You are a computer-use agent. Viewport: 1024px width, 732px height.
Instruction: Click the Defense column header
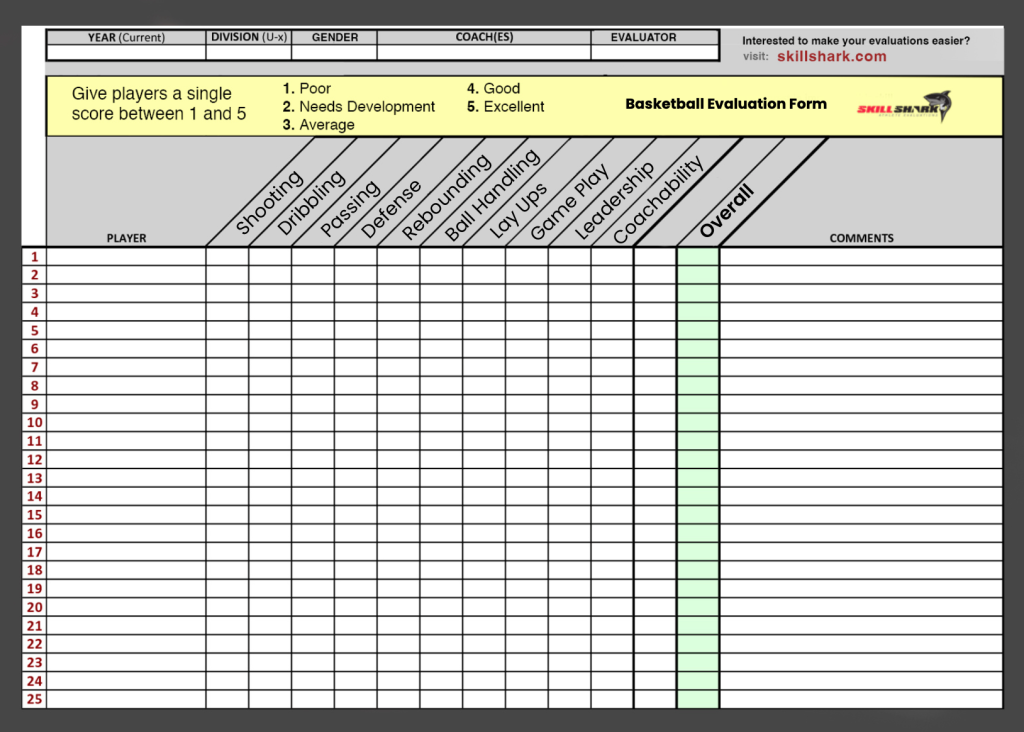pyautogui.click(x=391, y=210)
